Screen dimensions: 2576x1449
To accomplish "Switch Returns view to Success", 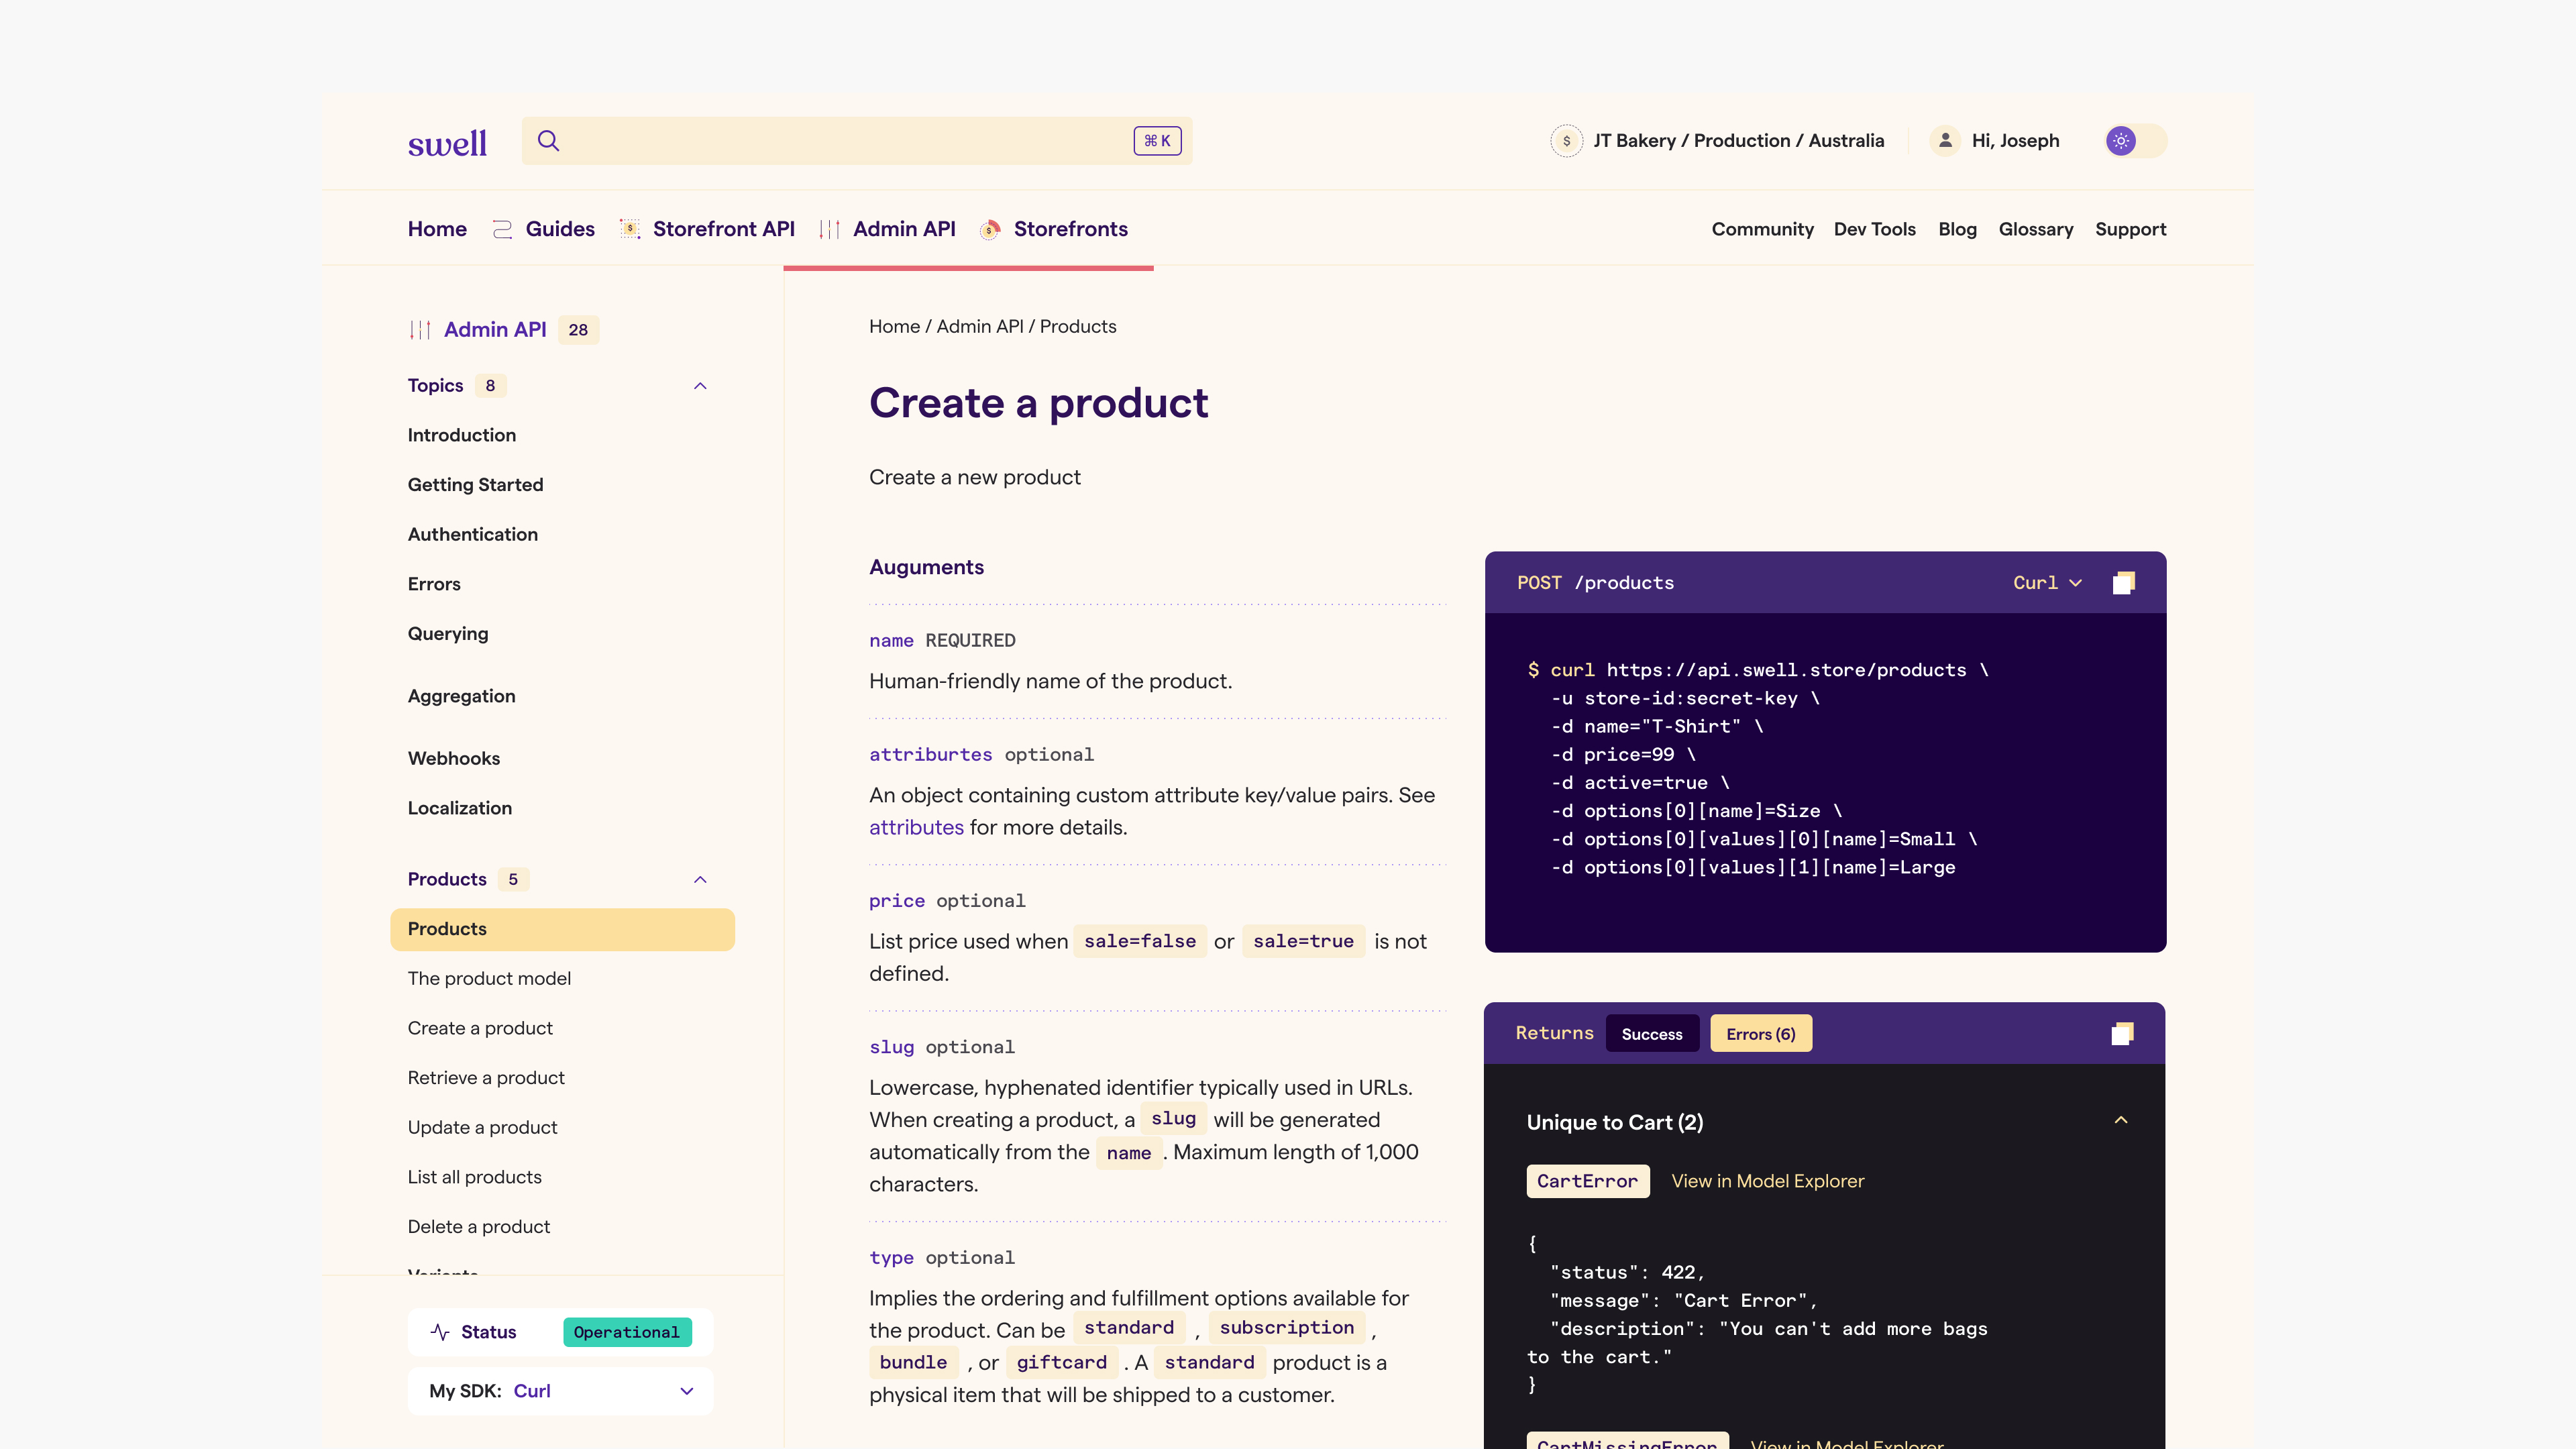I will coord(1651,1034).
